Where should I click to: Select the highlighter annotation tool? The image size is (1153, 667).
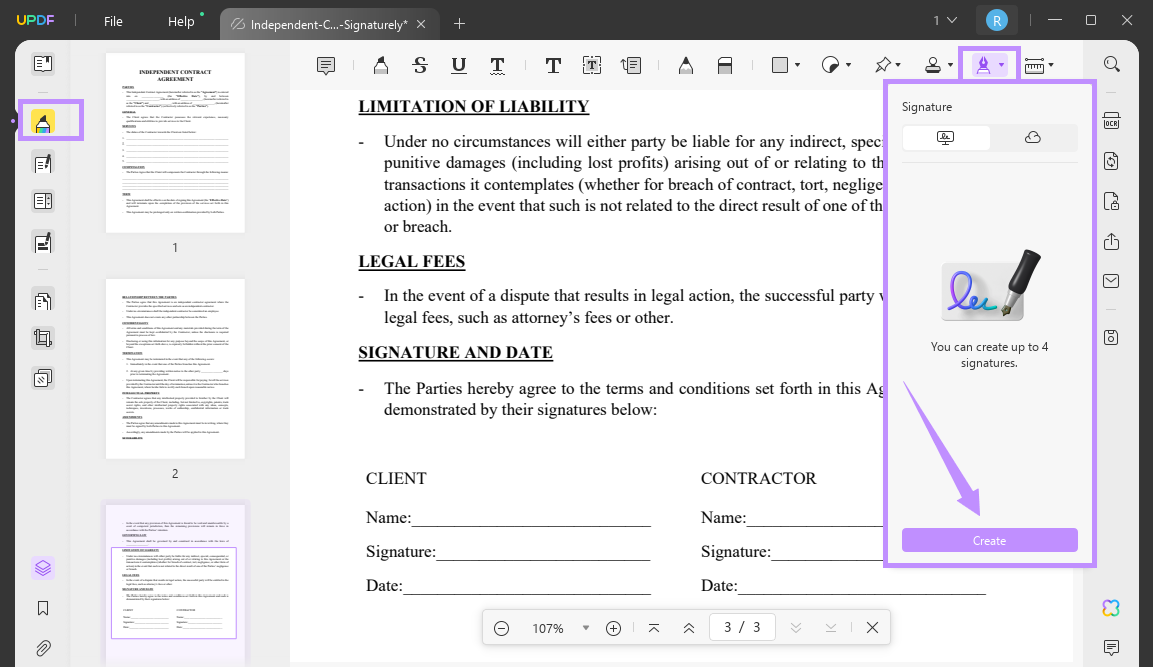click(380, 64)
